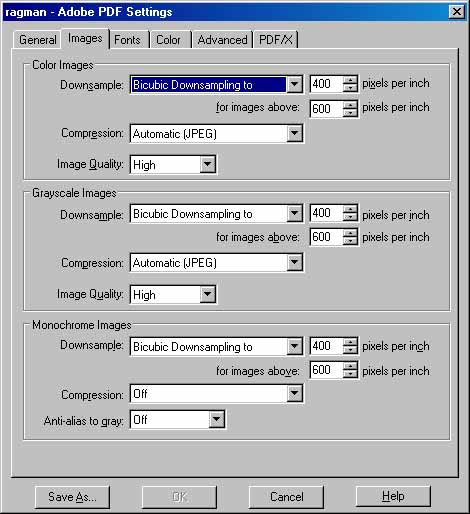Screen dimensions: 470x514
Task: Increase Color Images downsample resolution spinner
Action: 350,80
